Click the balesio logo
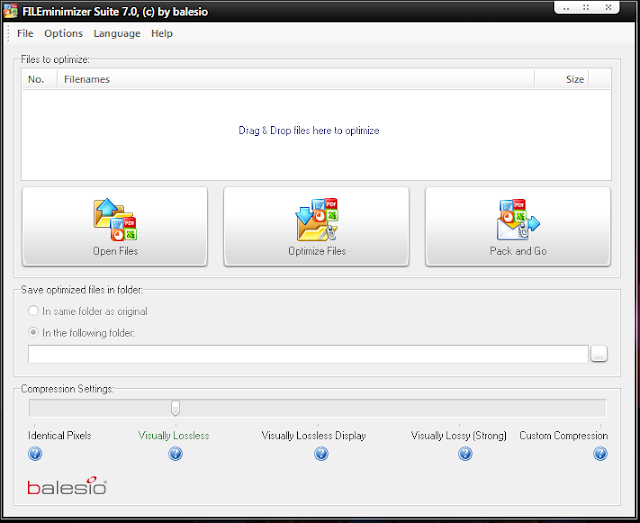Screen dimensions: 640x523 point(67,486)
